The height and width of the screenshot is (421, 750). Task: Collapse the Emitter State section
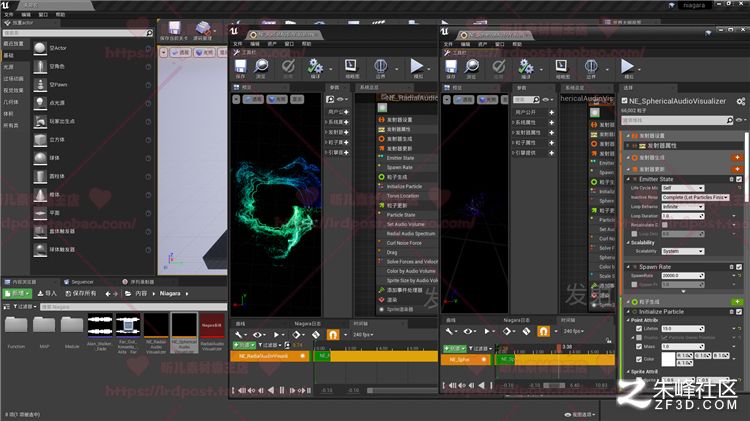[x=629, y=179]
